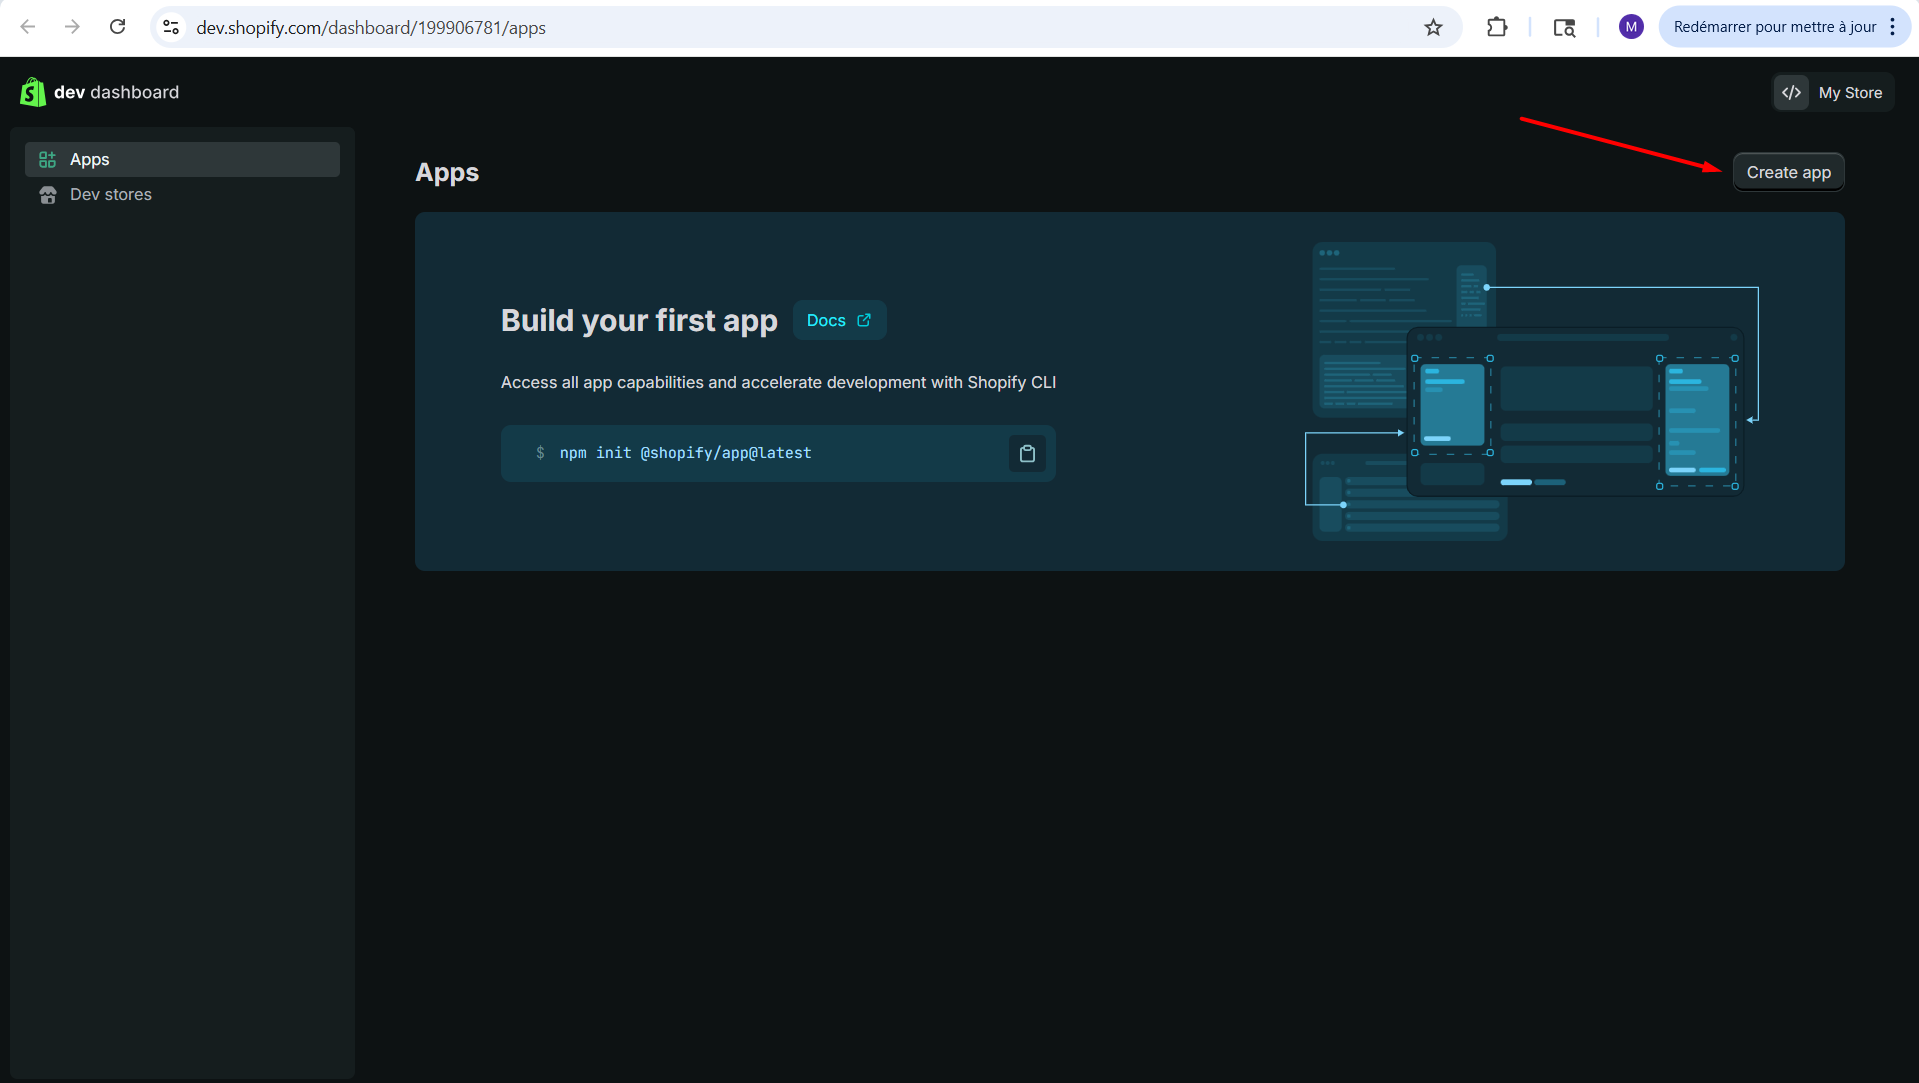
Task: Bookmark this page with the star icon
Action: (x=1433, y=28)
